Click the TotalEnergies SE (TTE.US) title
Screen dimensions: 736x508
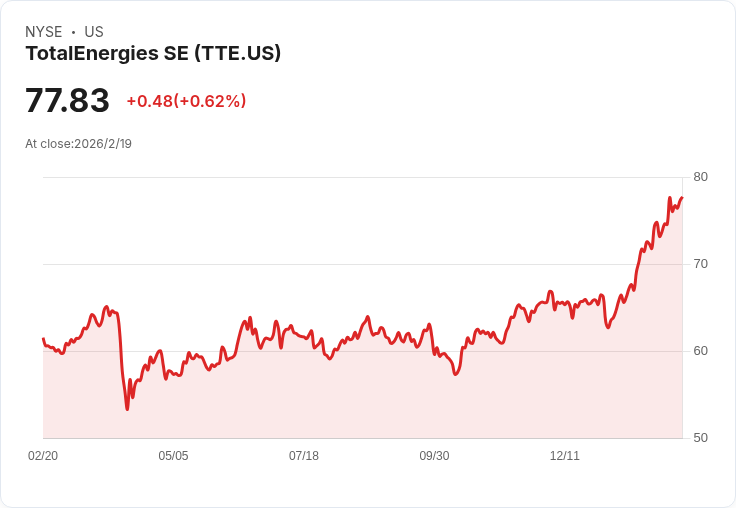pos(153,54)
